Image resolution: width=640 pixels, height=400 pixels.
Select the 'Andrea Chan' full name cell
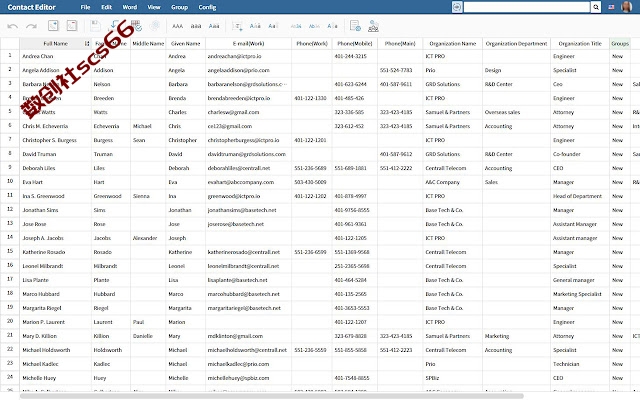point(56,56)
